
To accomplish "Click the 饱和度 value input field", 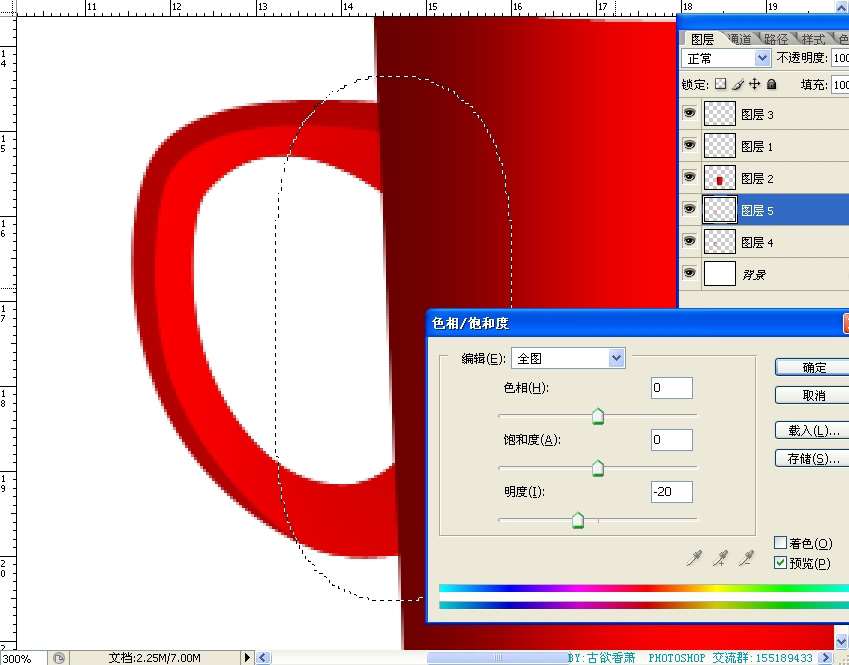I will [x=671, y=440].
